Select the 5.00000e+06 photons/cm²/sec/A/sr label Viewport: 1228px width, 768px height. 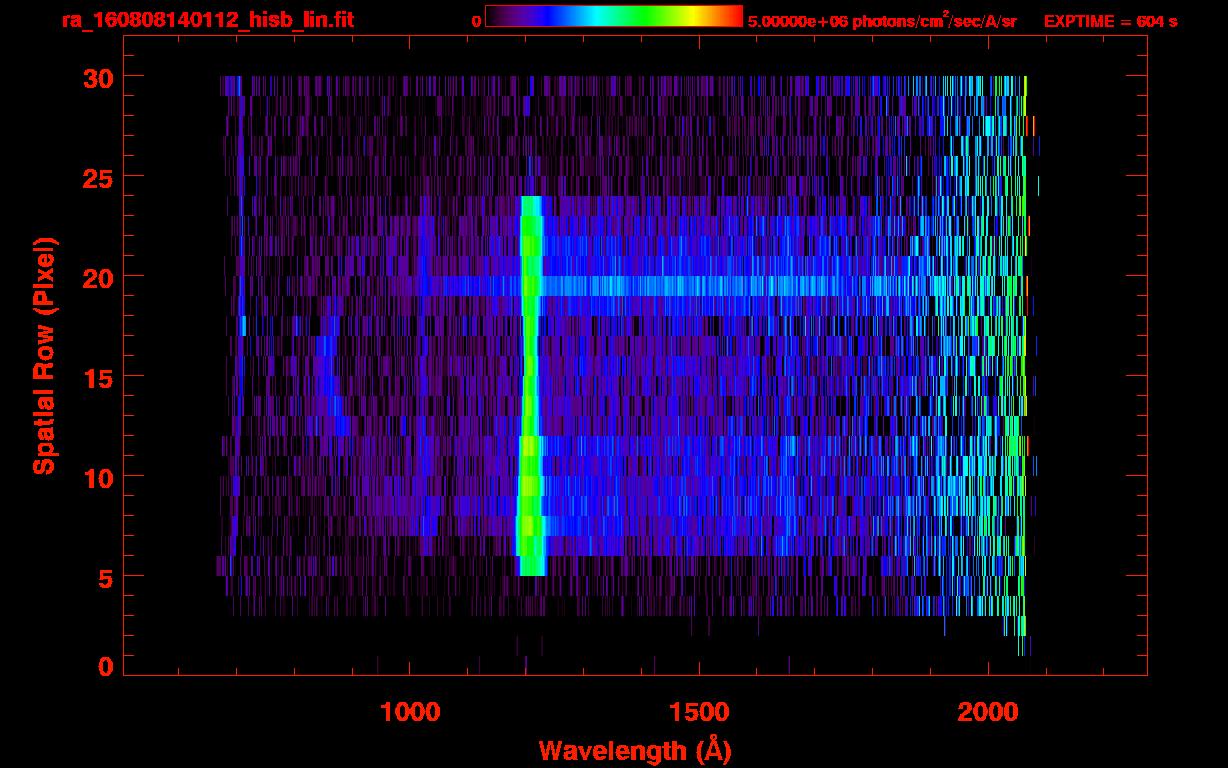[x=882, y=21]
